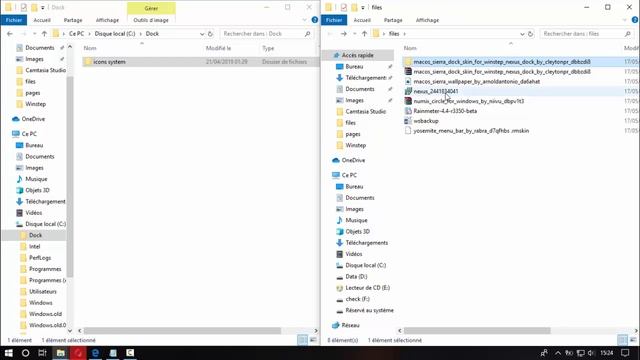The image size is (640, 360).
Task: Click Dock window horizontal scrollbar
Action: [x=182, y=331]
